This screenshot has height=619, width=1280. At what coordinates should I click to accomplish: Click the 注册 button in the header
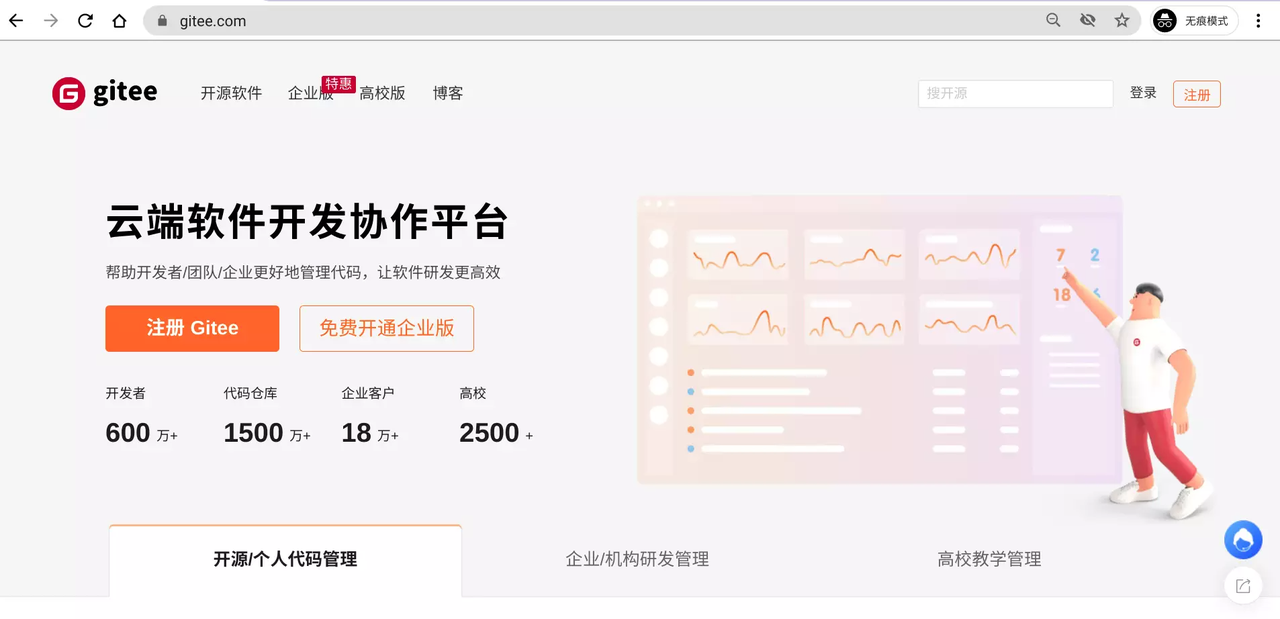1197,94
